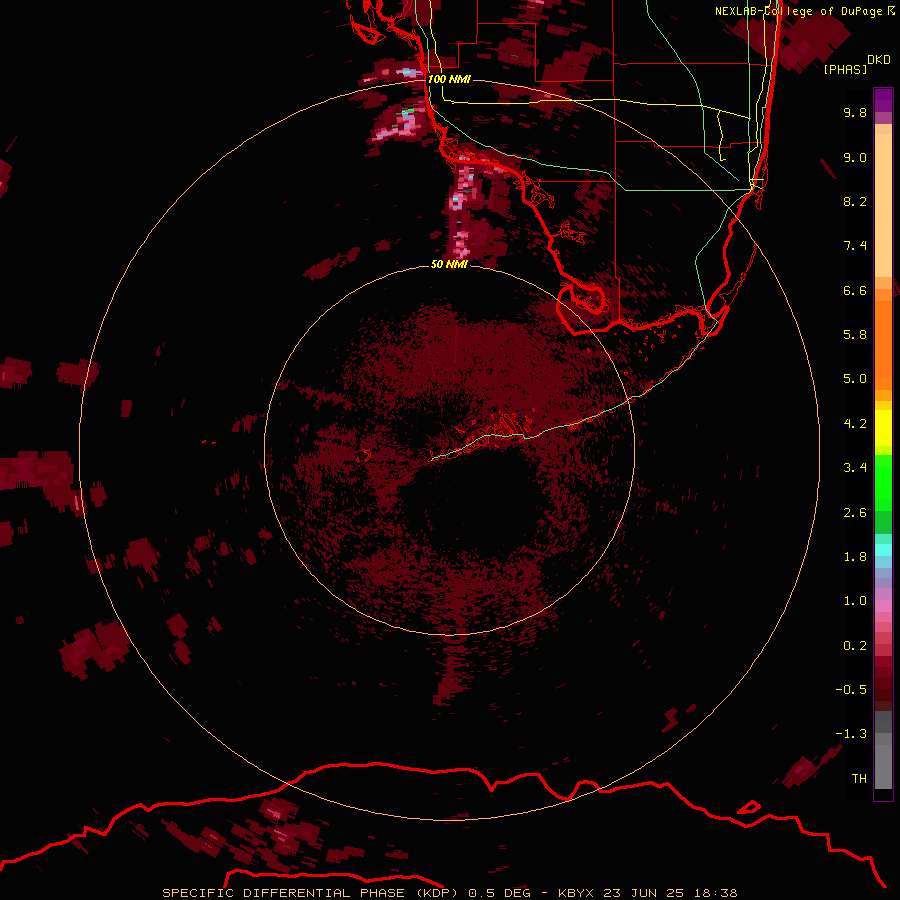Pick the pale peach color bar segment

tap(883, 205)
